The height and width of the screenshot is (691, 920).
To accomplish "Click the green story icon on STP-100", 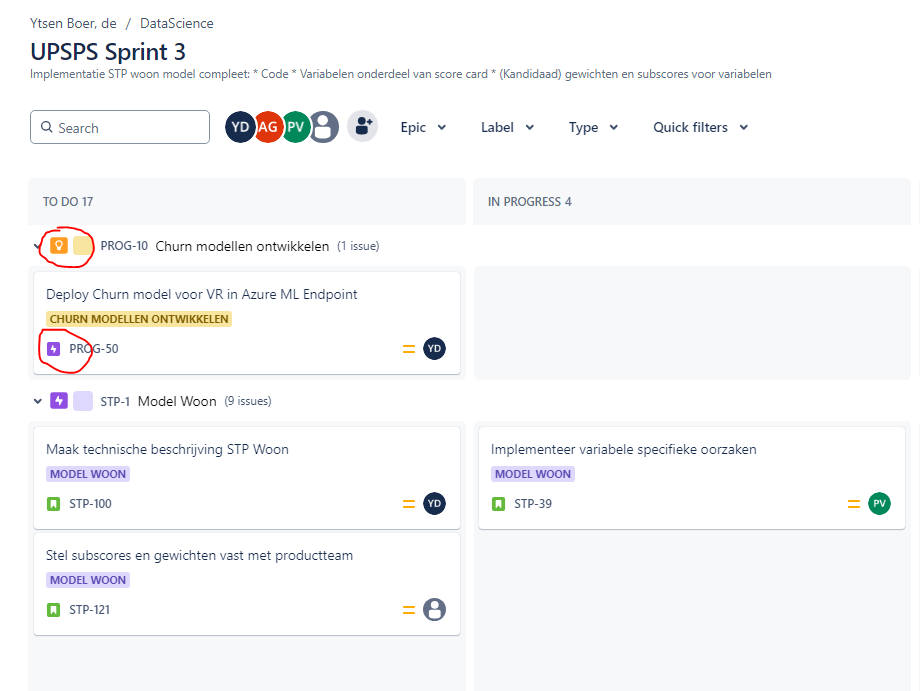I will 54,503.
